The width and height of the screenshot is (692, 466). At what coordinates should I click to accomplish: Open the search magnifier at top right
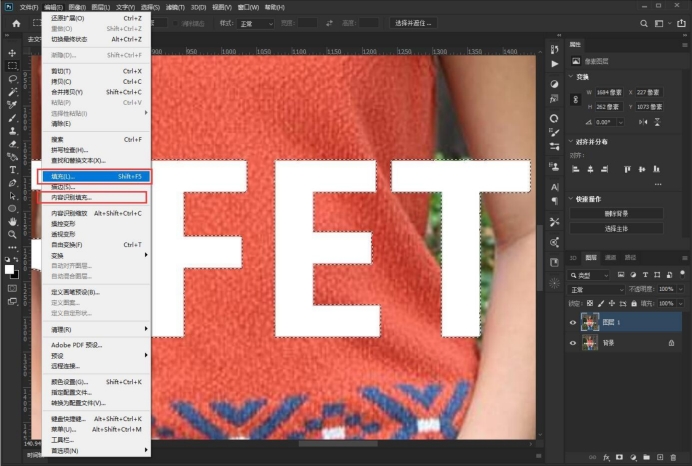(644, 23)
